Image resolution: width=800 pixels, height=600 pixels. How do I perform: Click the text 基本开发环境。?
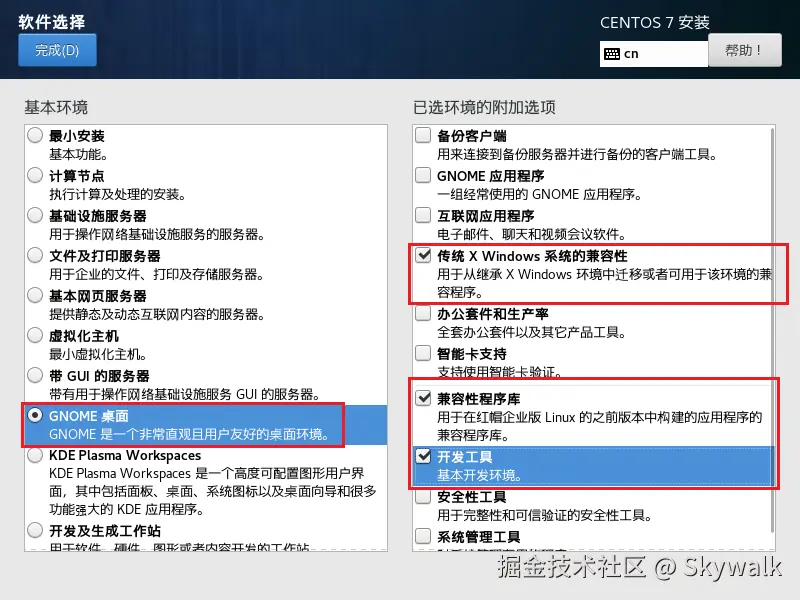tap(480, 476)
